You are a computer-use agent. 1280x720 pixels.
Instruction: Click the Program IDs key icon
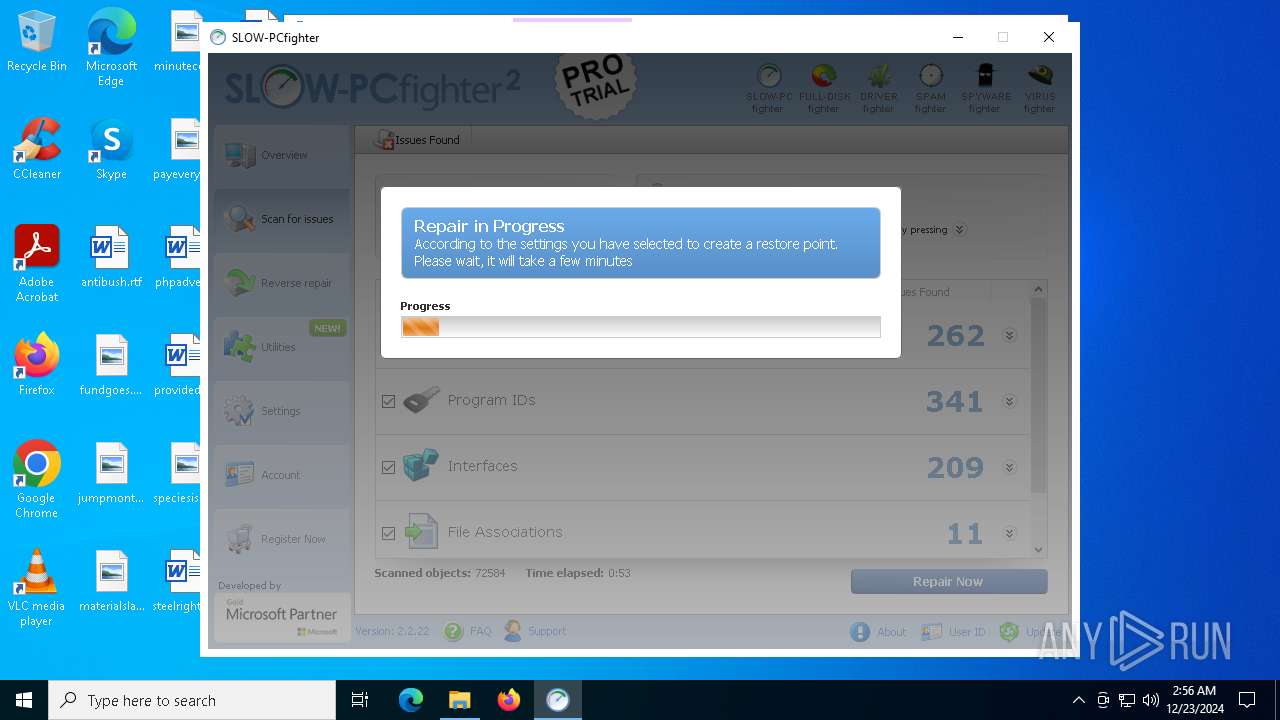(421, 400)
